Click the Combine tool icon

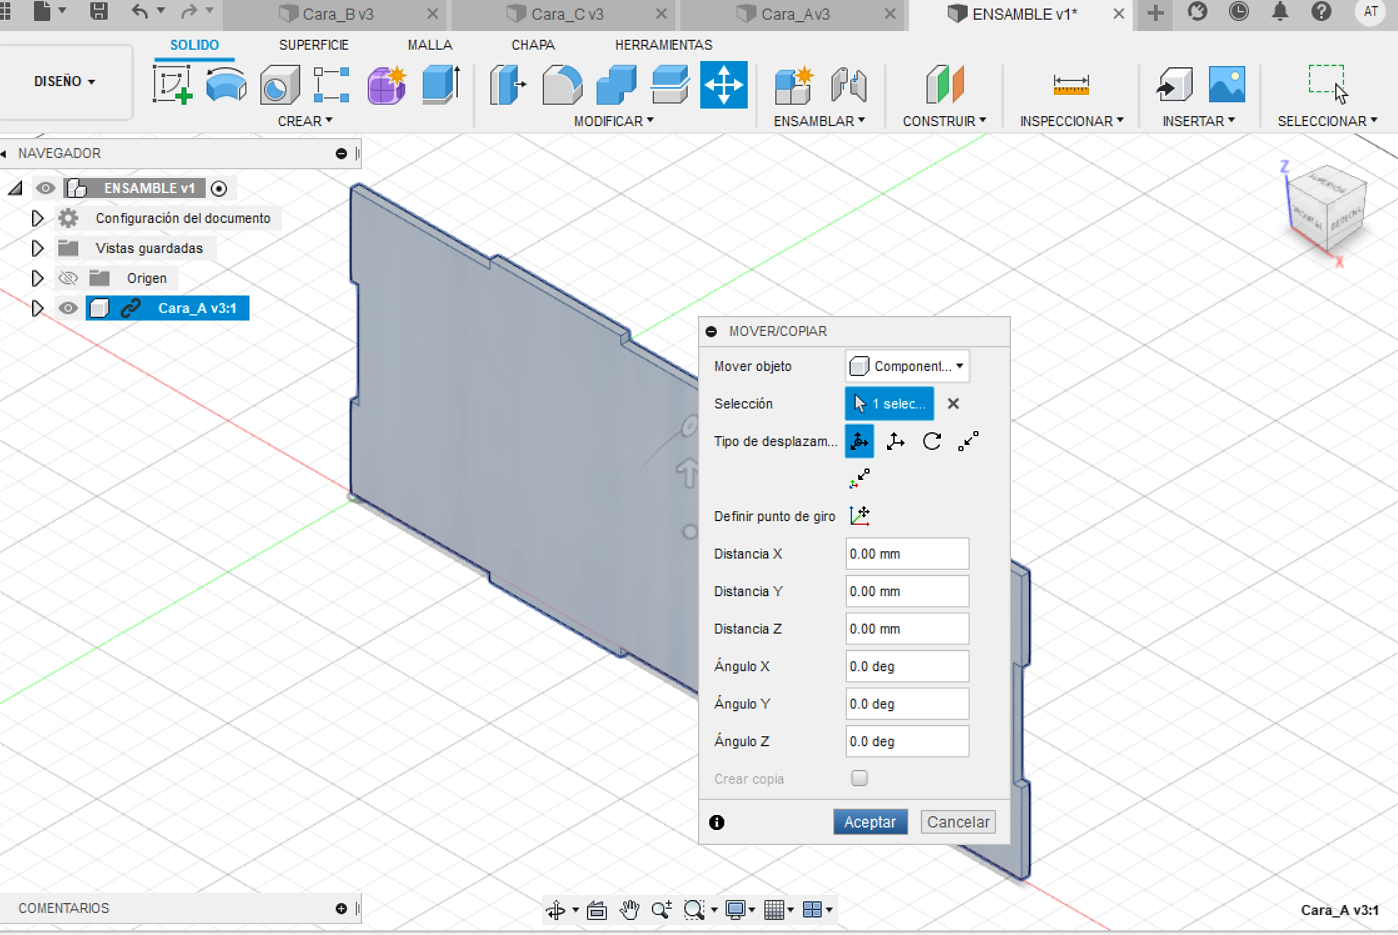616,85
